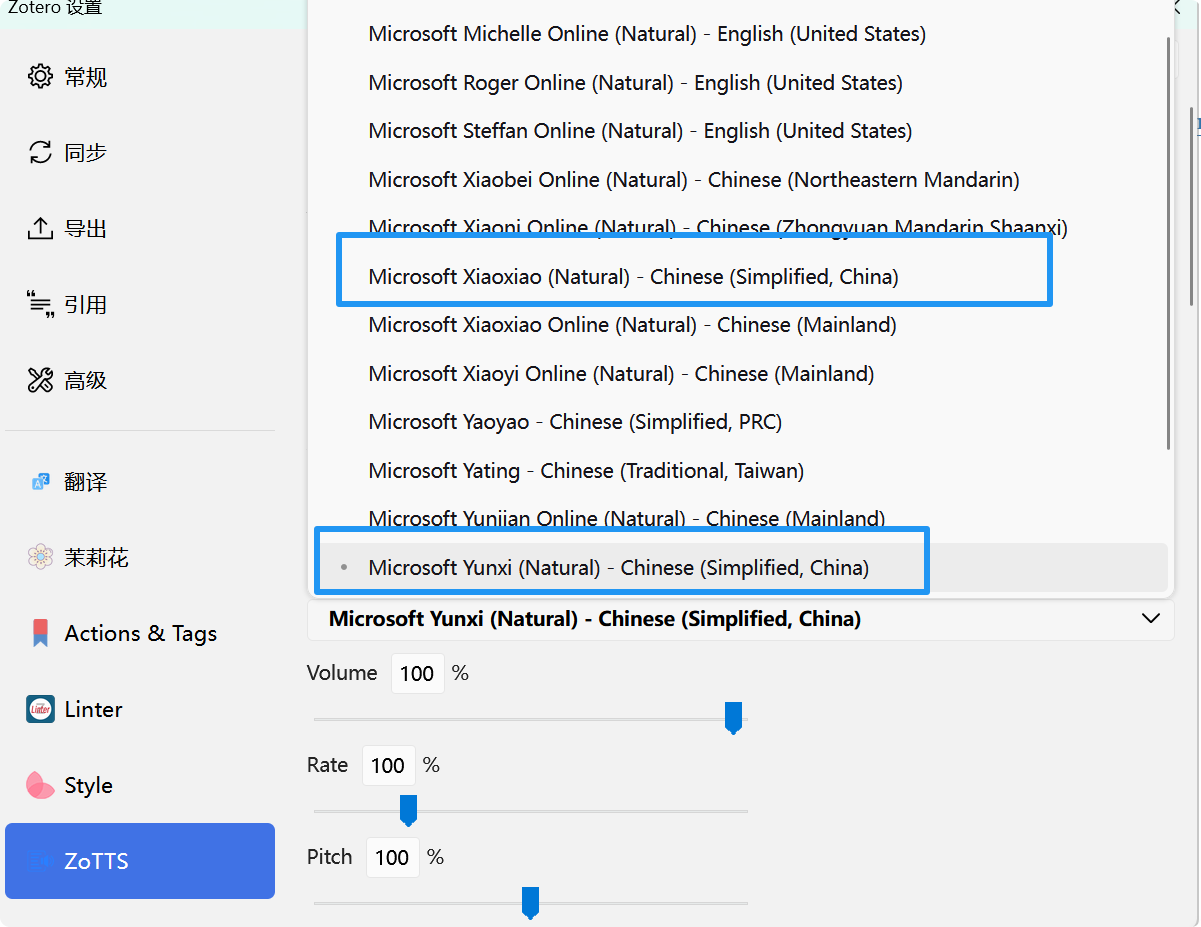
Task: Click the Style plugin icon
Action: click(x=40, y=785)
